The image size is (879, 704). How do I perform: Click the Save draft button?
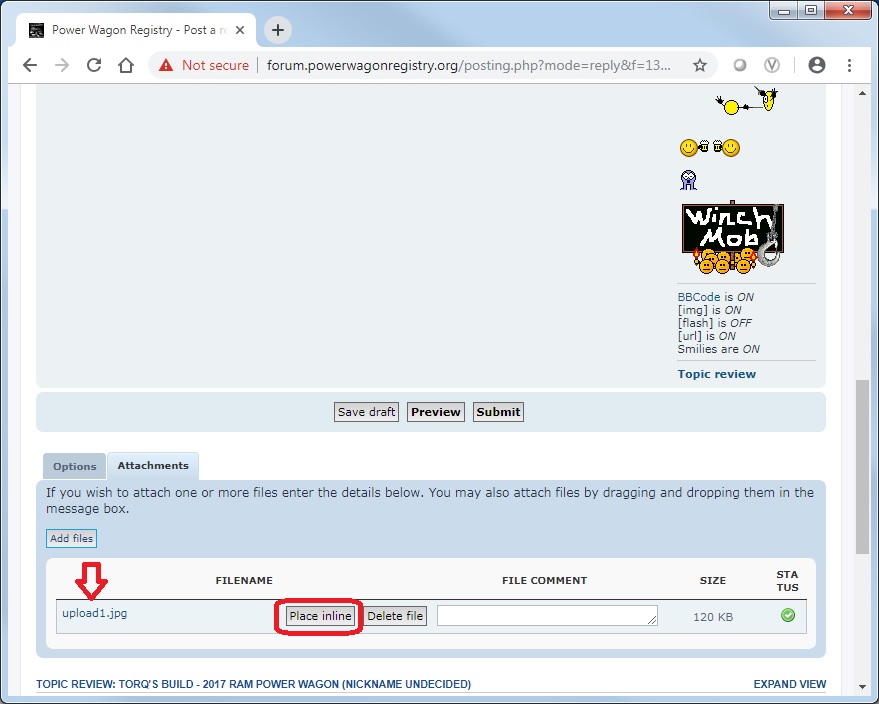click(366, 412)
